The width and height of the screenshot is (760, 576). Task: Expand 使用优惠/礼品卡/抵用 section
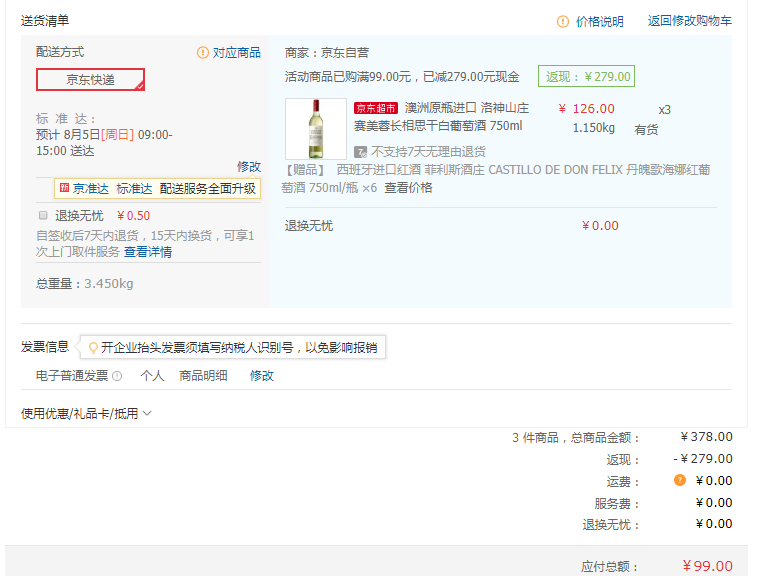(86, 414)
